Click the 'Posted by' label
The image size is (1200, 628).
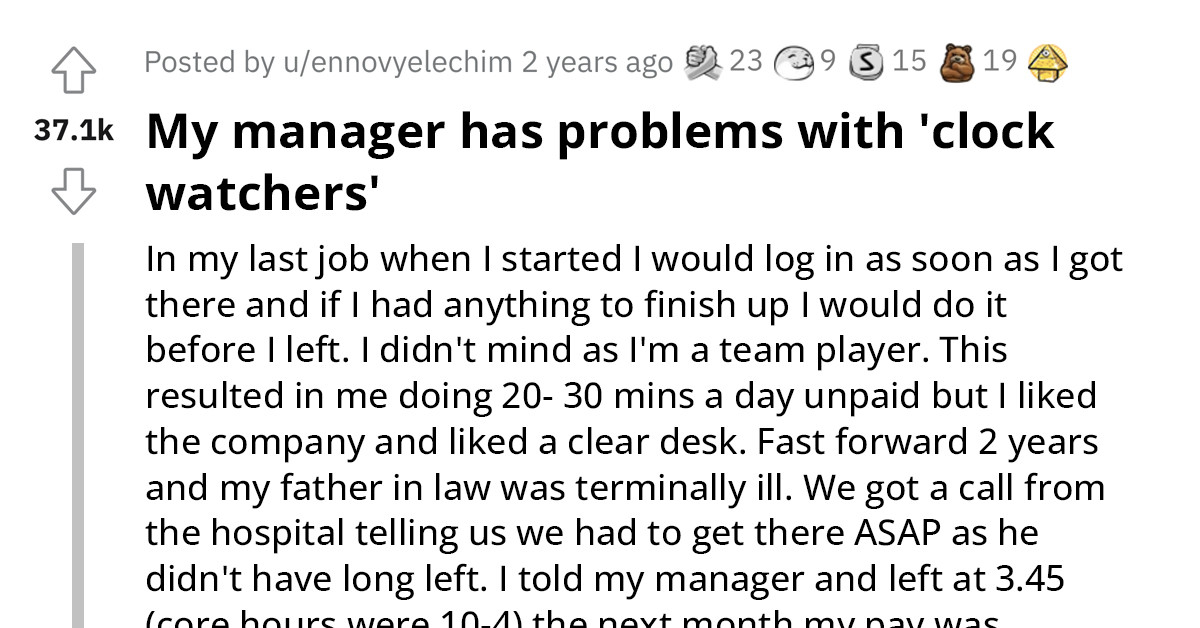coord(212,62)
